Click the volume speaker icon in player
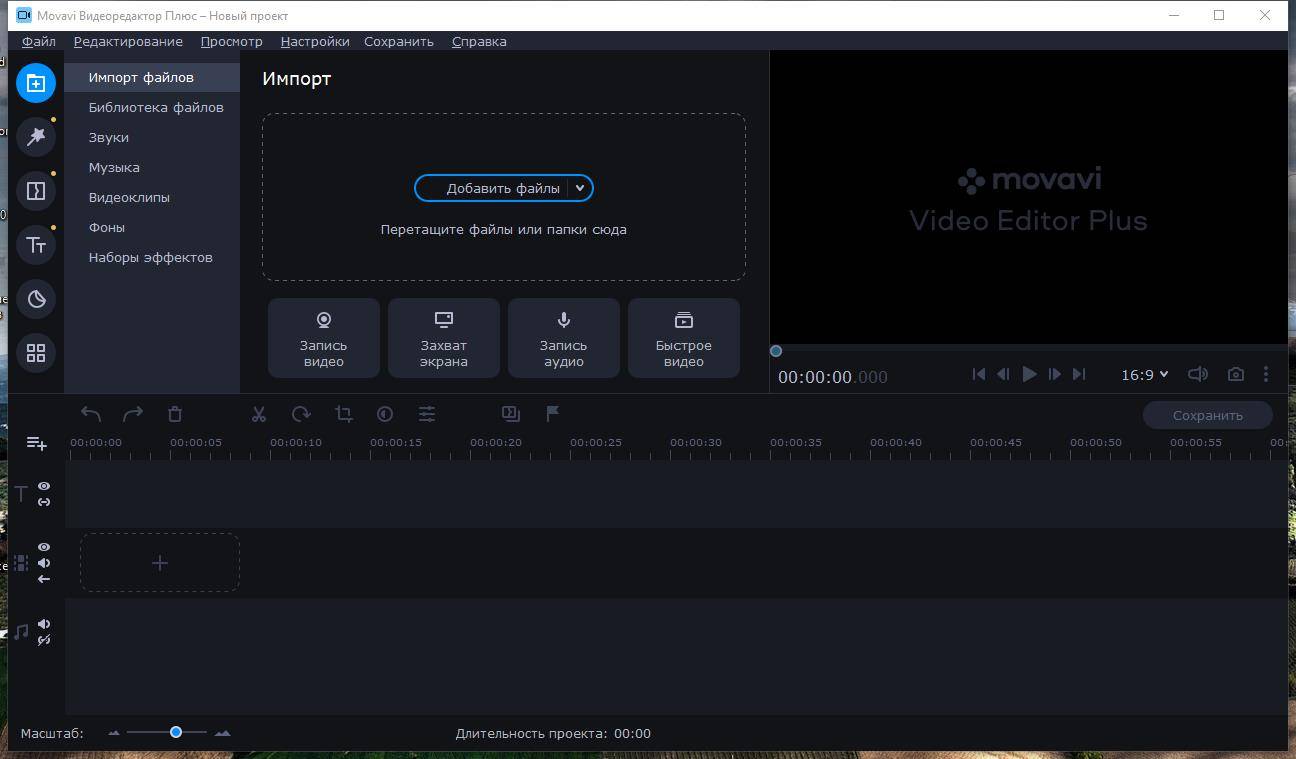Viewport: 1296px width, 759px height. [1198, 374]
